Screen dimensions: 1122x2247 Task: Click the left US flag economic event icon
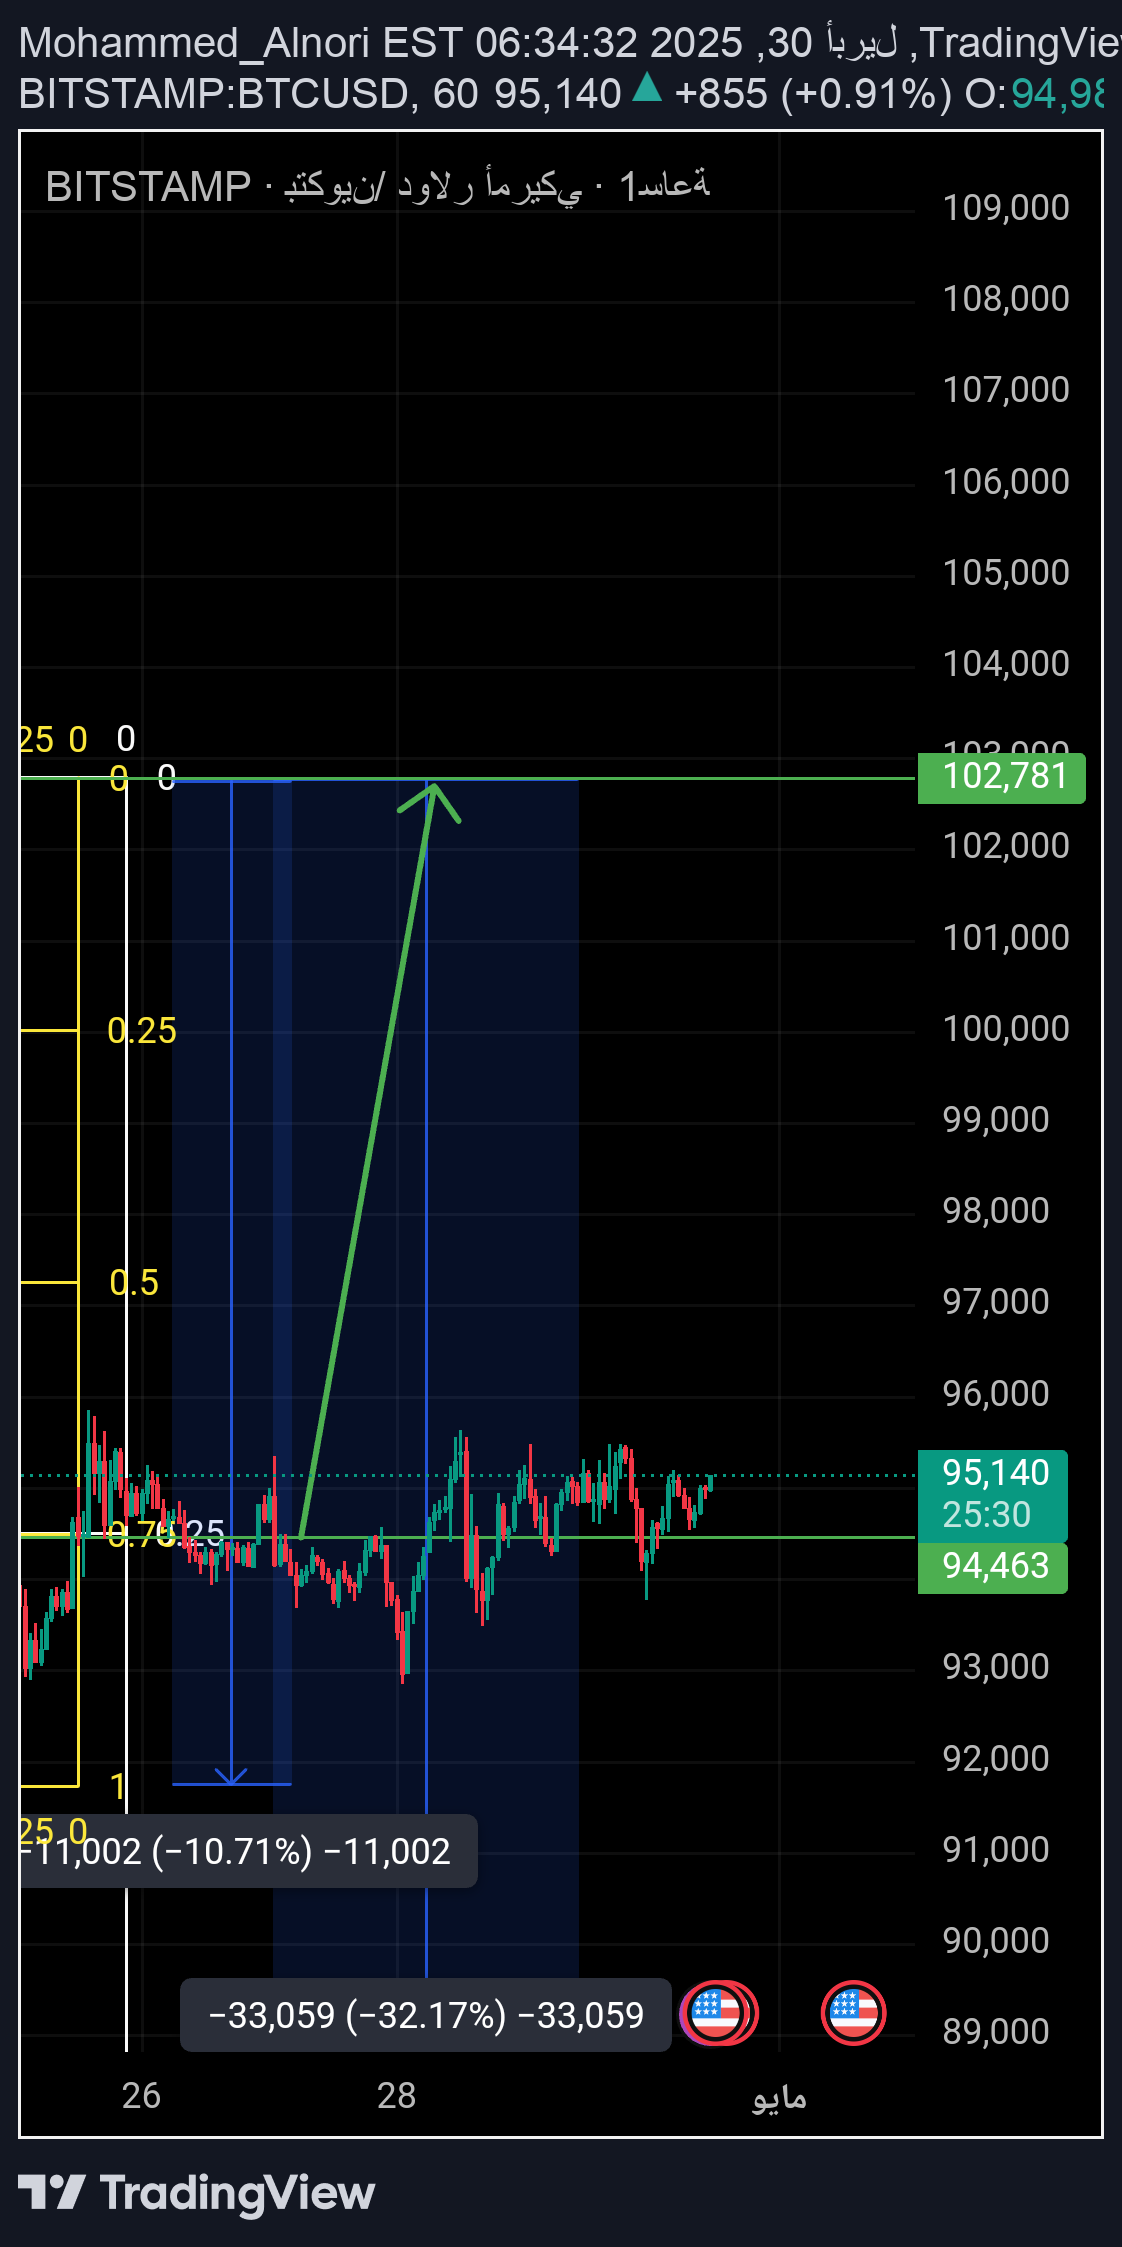click(x=718, y=2013)
